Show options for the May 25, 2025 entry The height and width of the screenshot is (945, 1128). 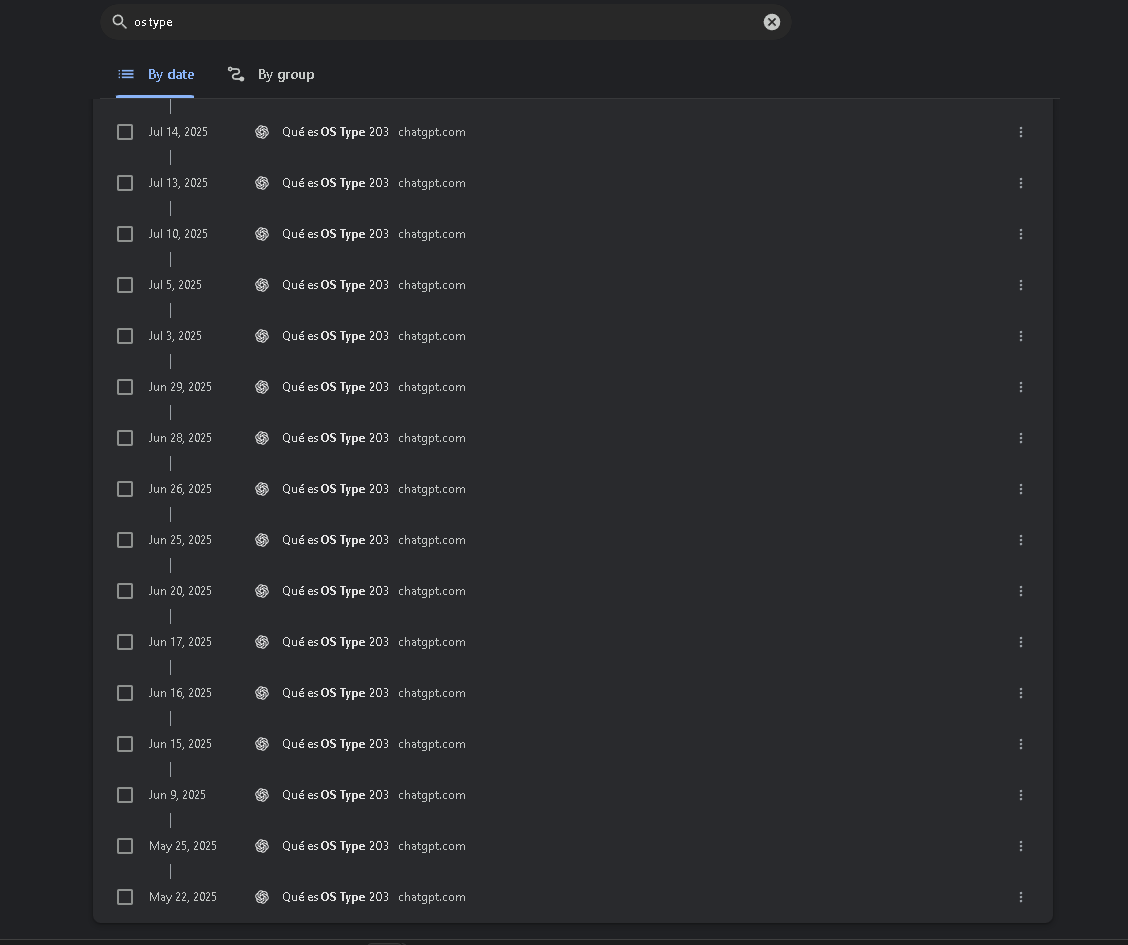coord(1021,846)
